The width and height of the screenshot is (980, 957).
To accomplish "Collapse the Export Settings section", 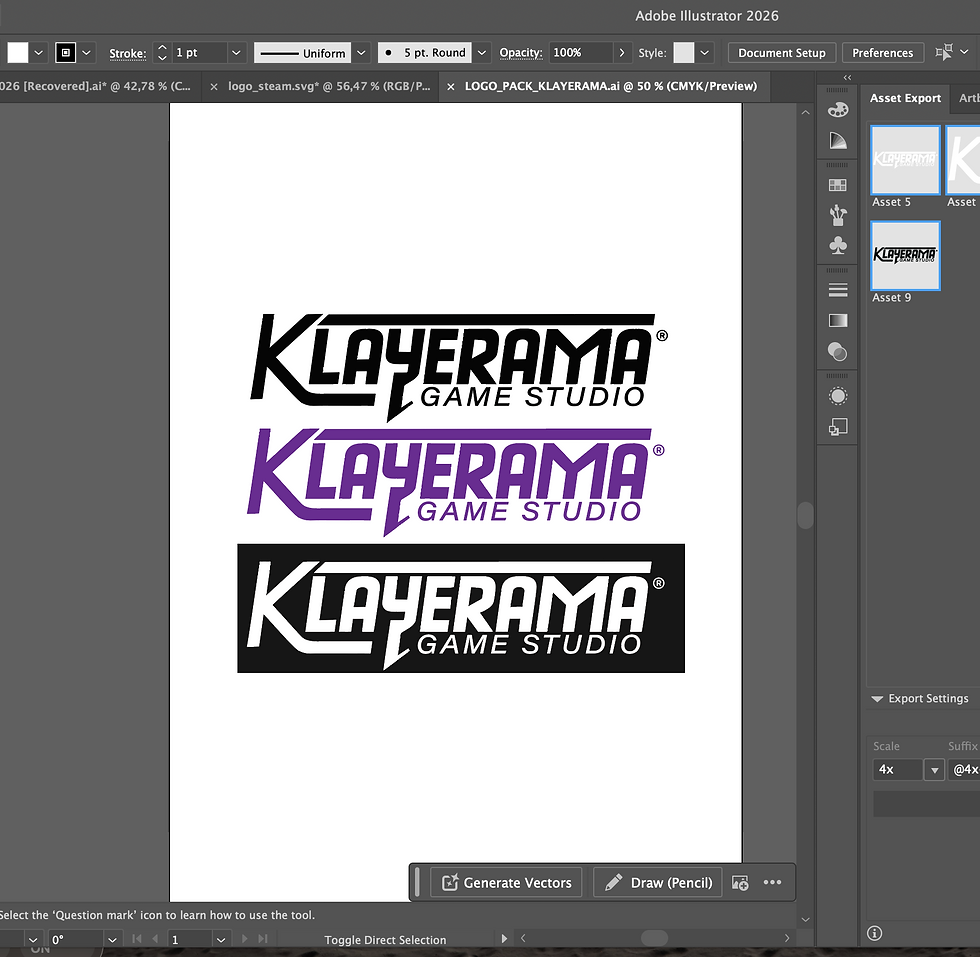I will click(x=877, y=699).
